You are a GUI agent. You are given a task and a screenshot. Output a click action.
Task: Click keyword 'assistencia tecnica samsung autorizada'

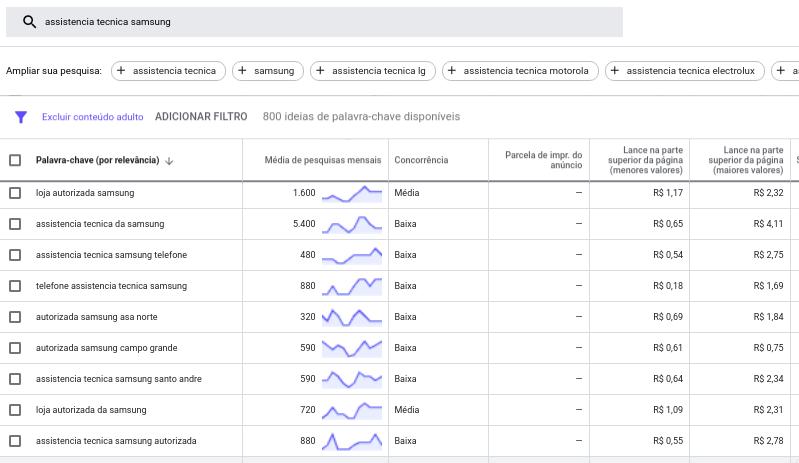tap(116, 441)
